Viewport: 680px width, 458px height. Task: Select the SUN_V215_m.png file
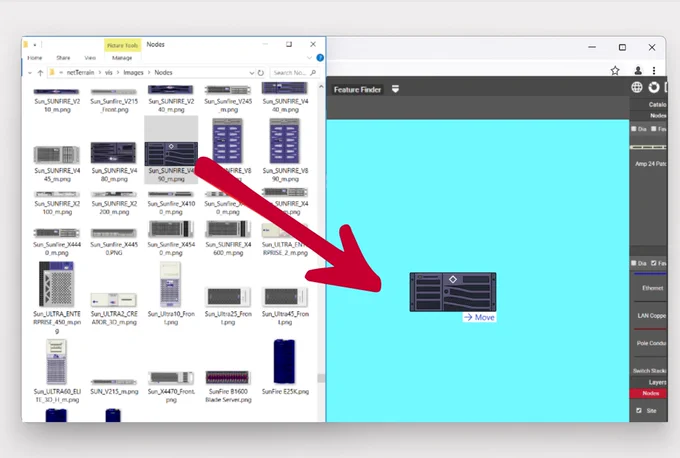pyautogui.click(x=114, y=387)
